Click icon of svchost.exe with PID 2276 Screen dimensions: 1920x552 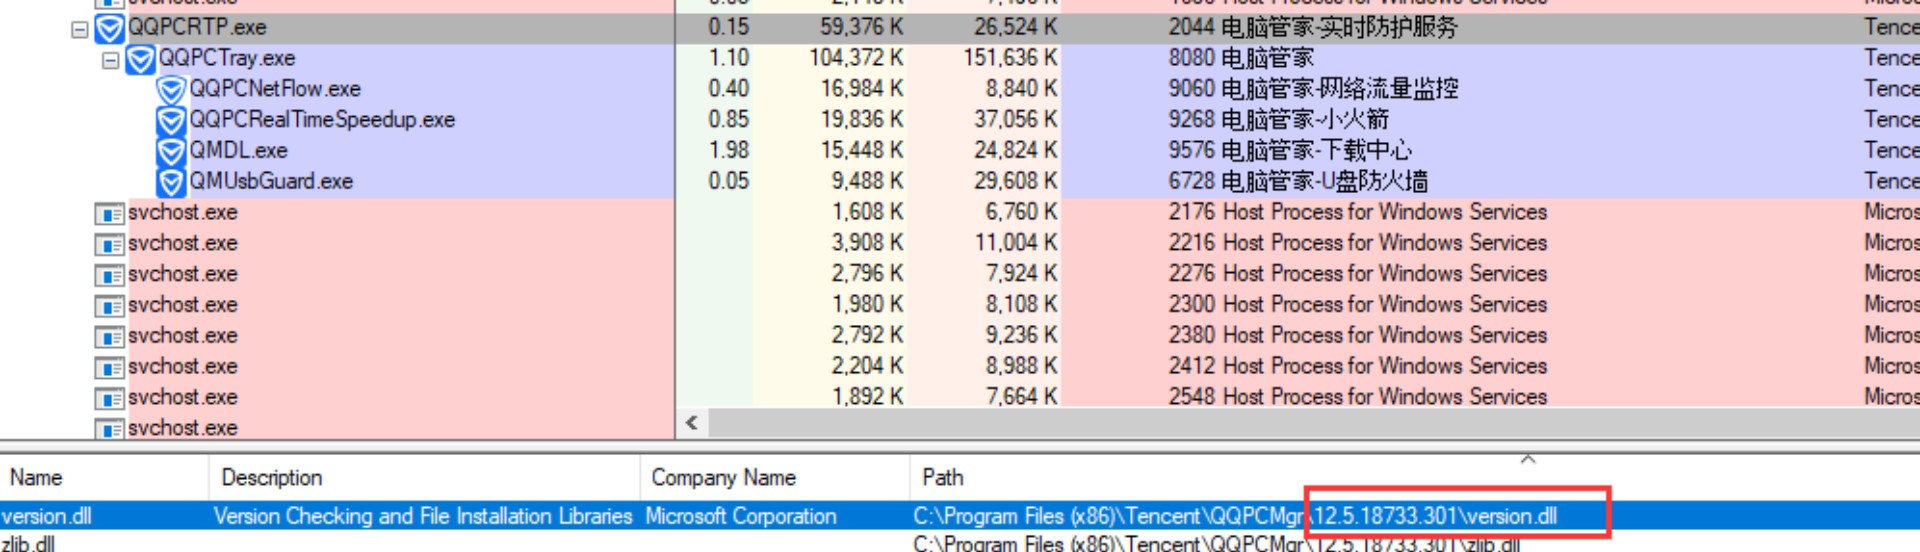(109, 276)
